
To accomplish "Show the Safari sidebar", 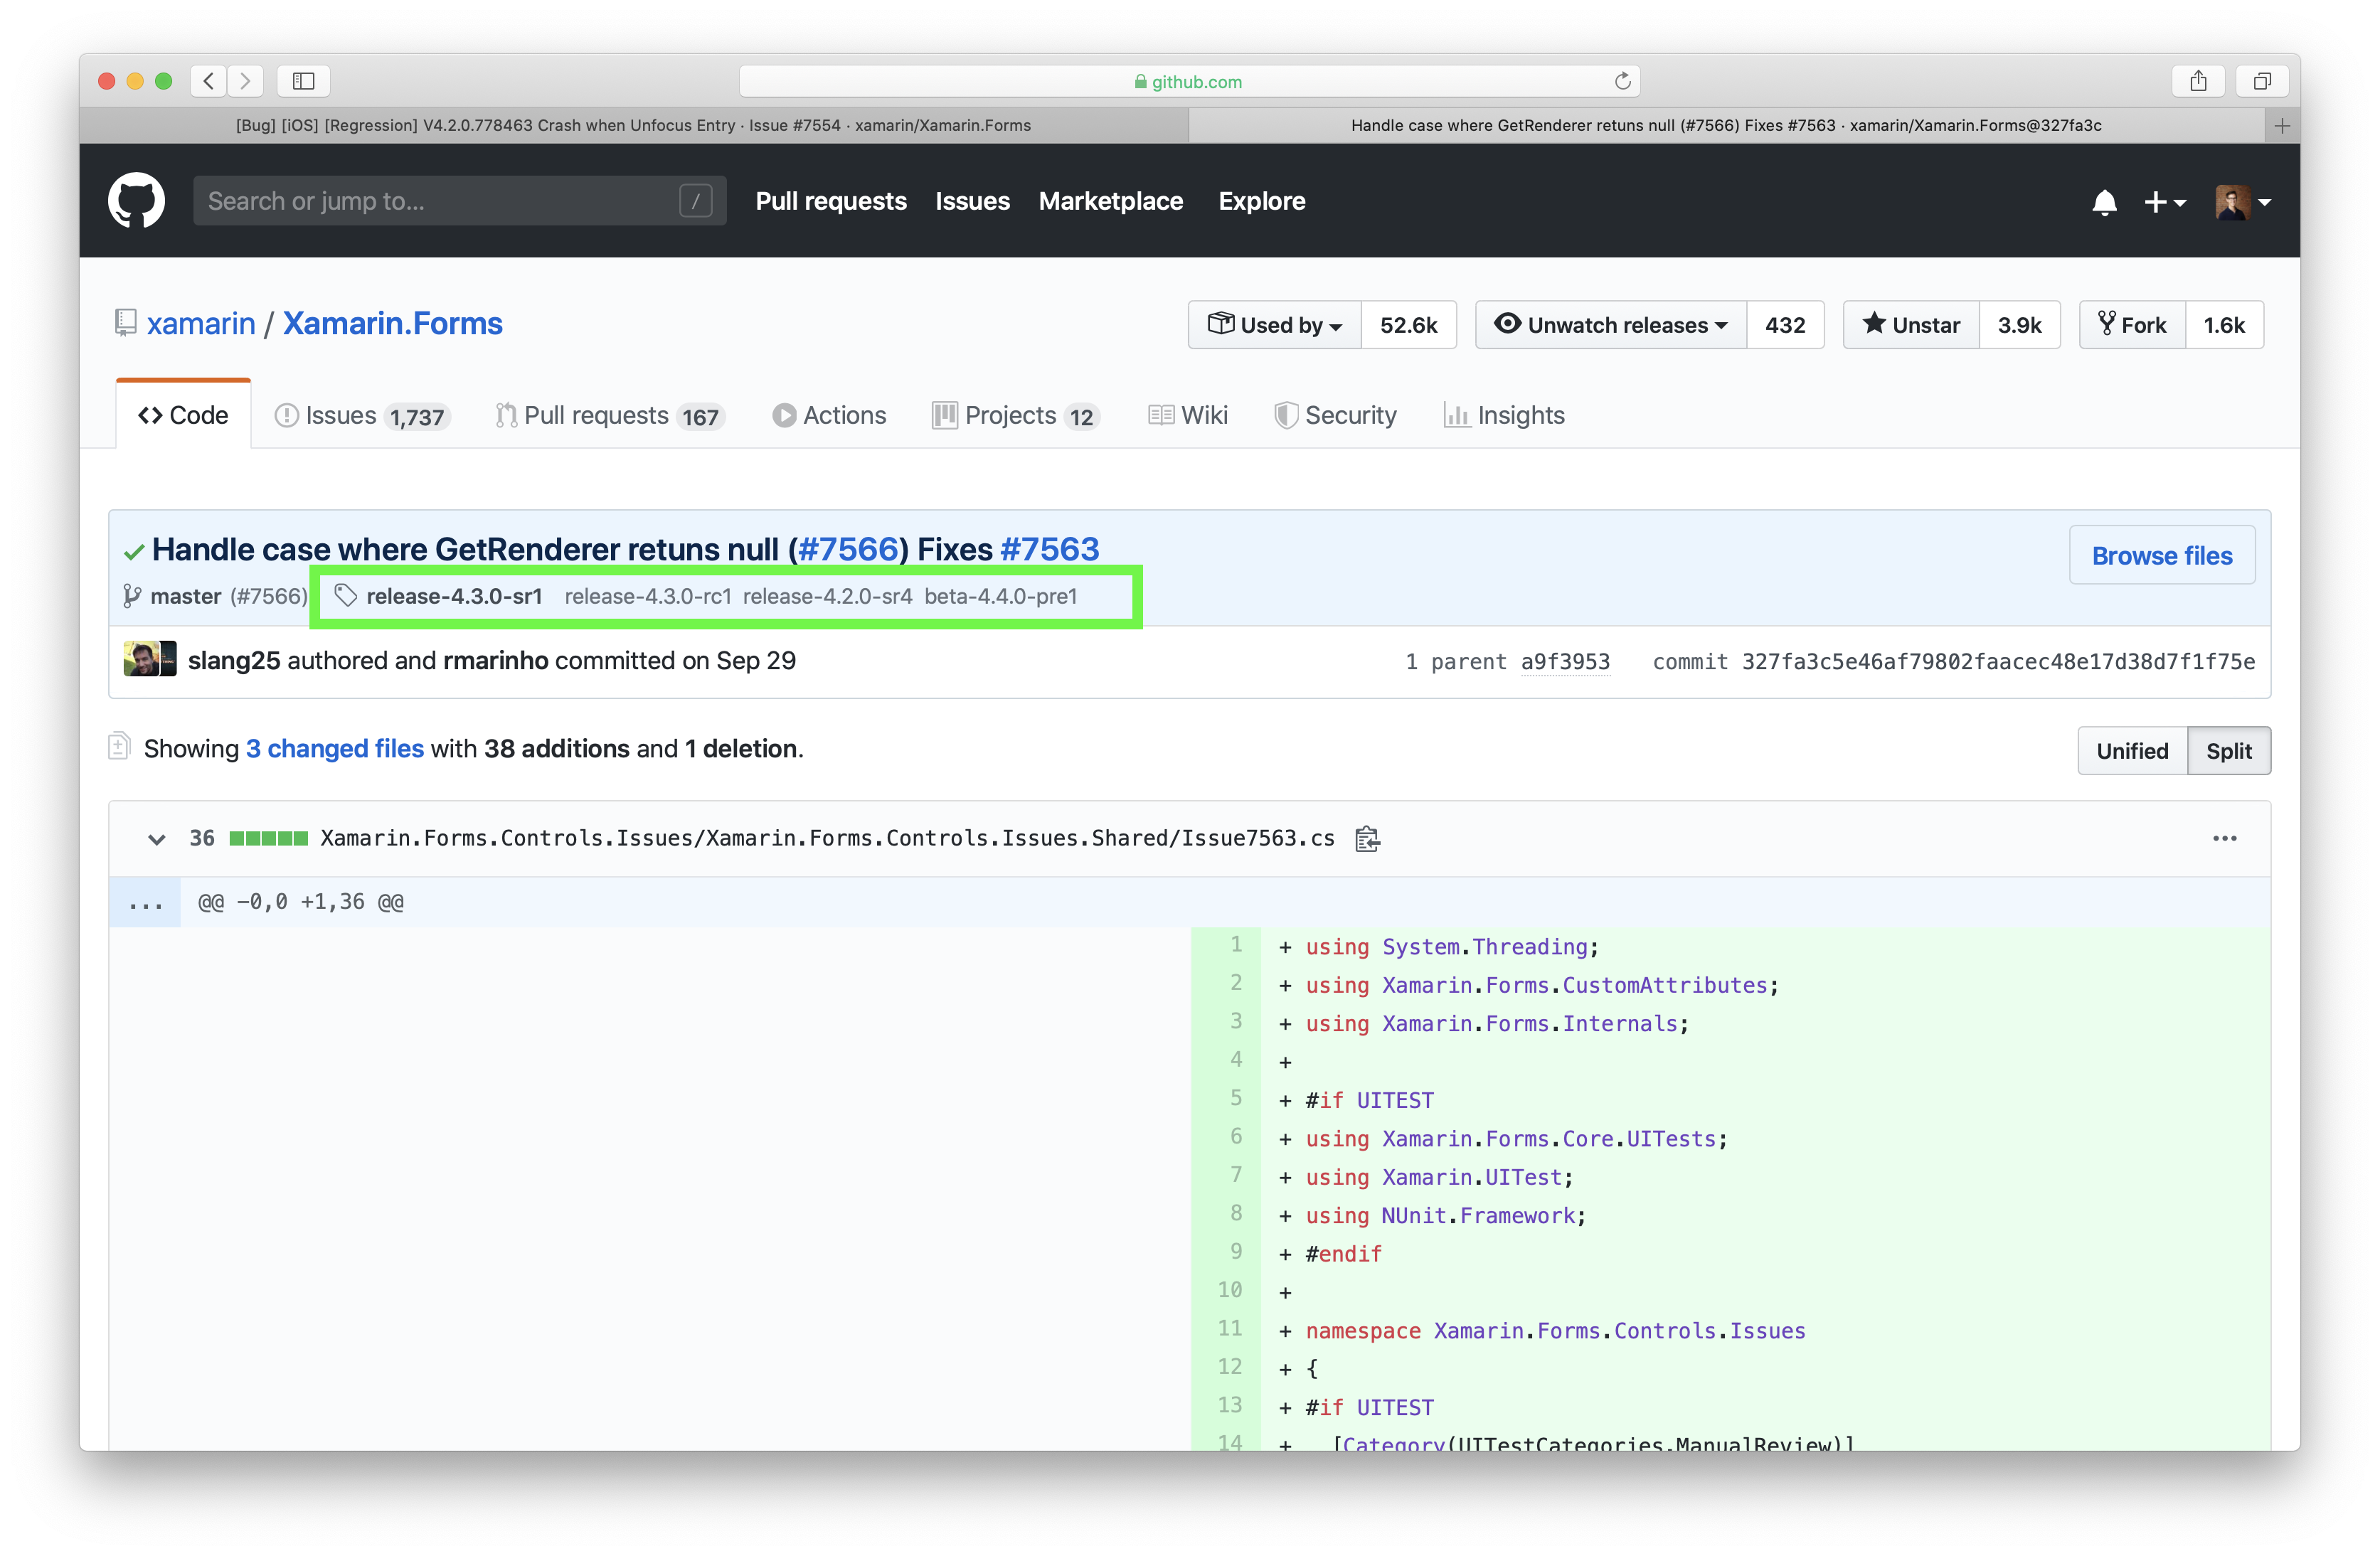I will [x=303, y=81].
